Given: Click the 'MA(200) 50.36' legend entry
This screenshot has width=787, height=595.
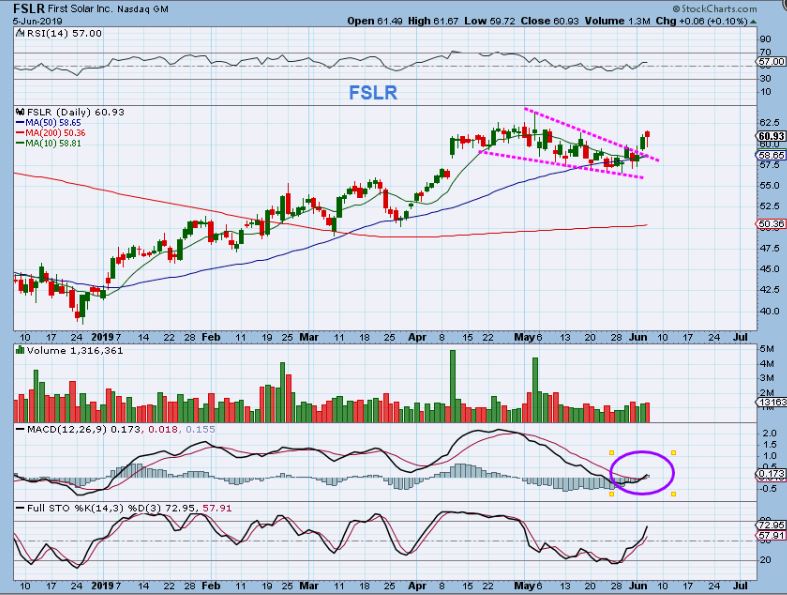Looking at the screenshot, I should [55, 133].
